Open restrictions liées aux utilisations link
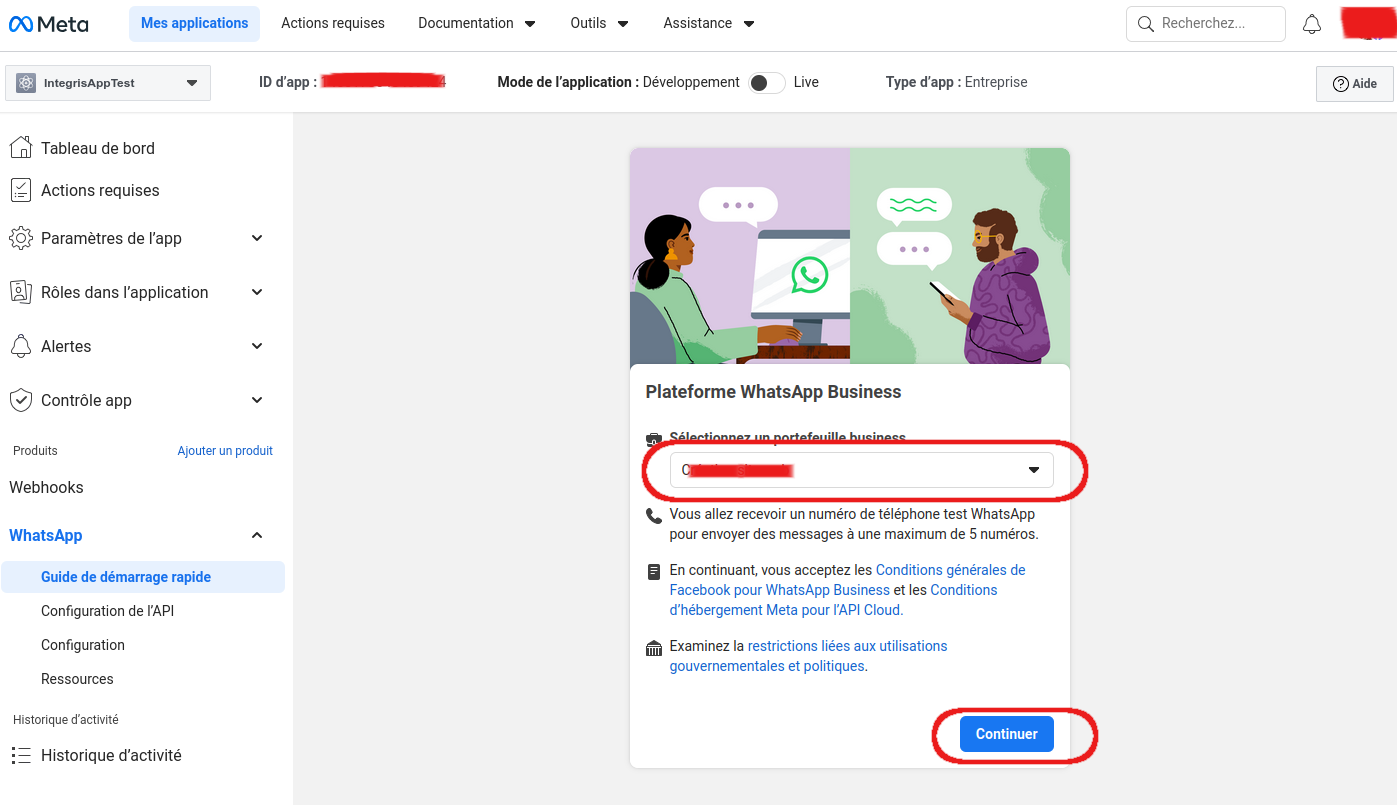The width and height of the screenshot is (1397, 805). 808,656
